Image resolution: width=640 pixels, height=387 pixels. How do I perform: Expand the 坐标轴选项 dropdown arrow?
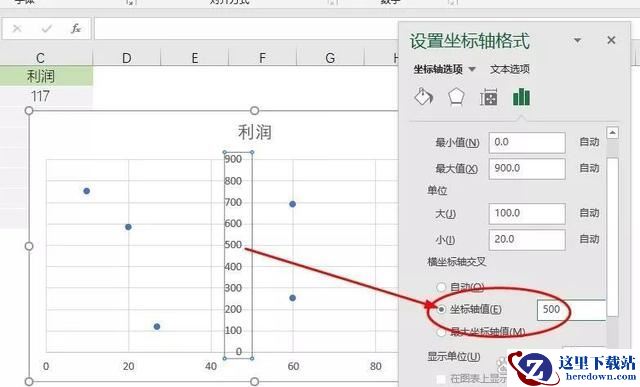472,69
